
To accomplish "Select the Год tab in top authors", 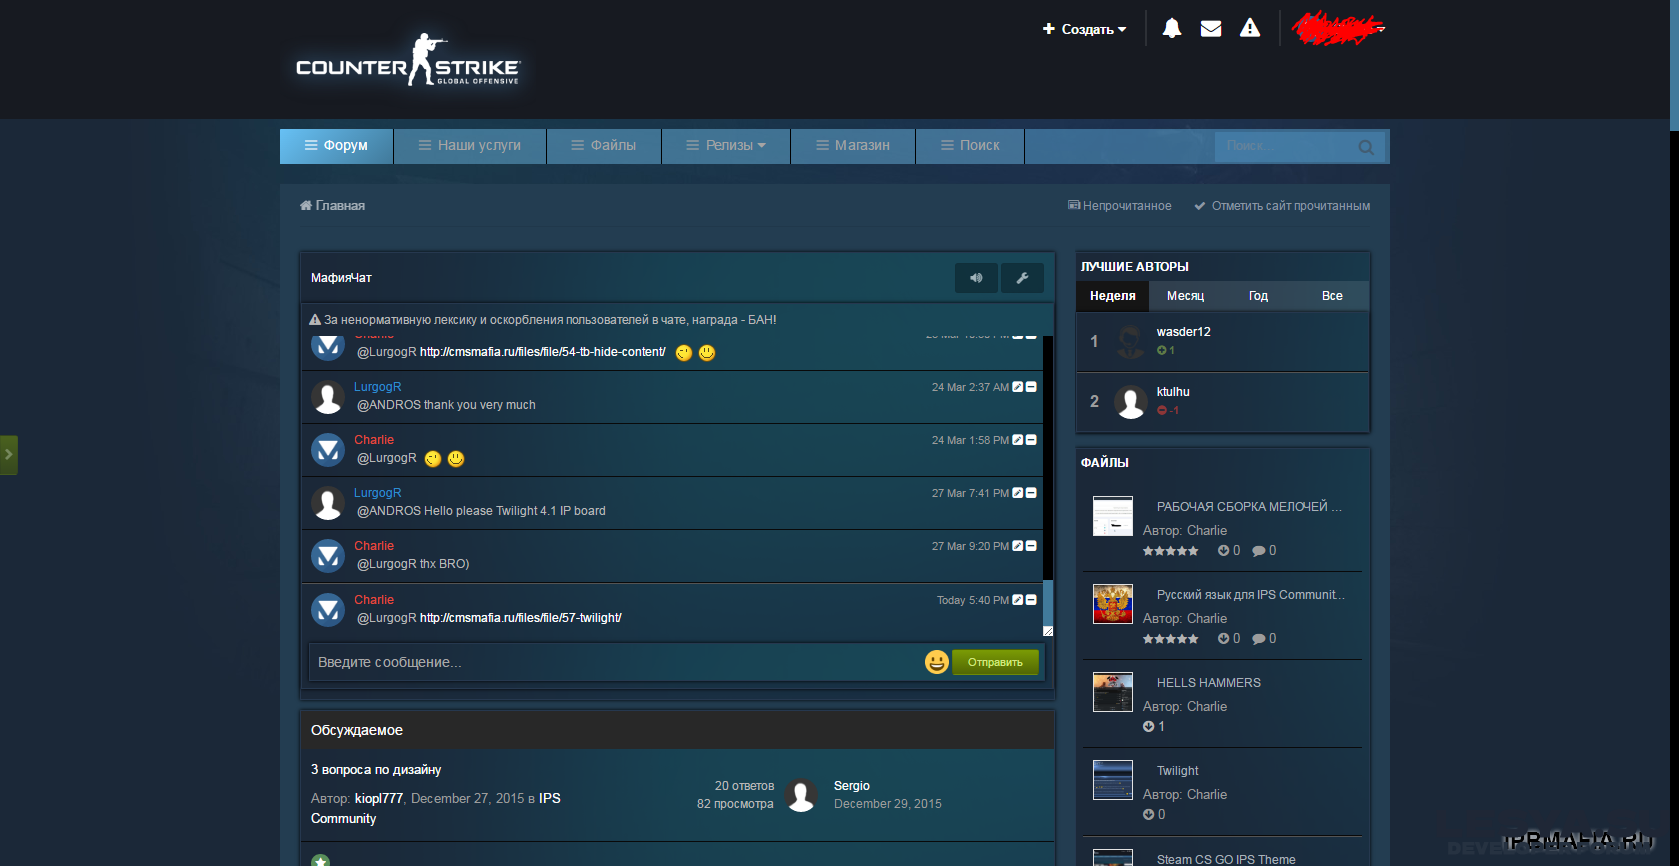I will pos(1258,296).
